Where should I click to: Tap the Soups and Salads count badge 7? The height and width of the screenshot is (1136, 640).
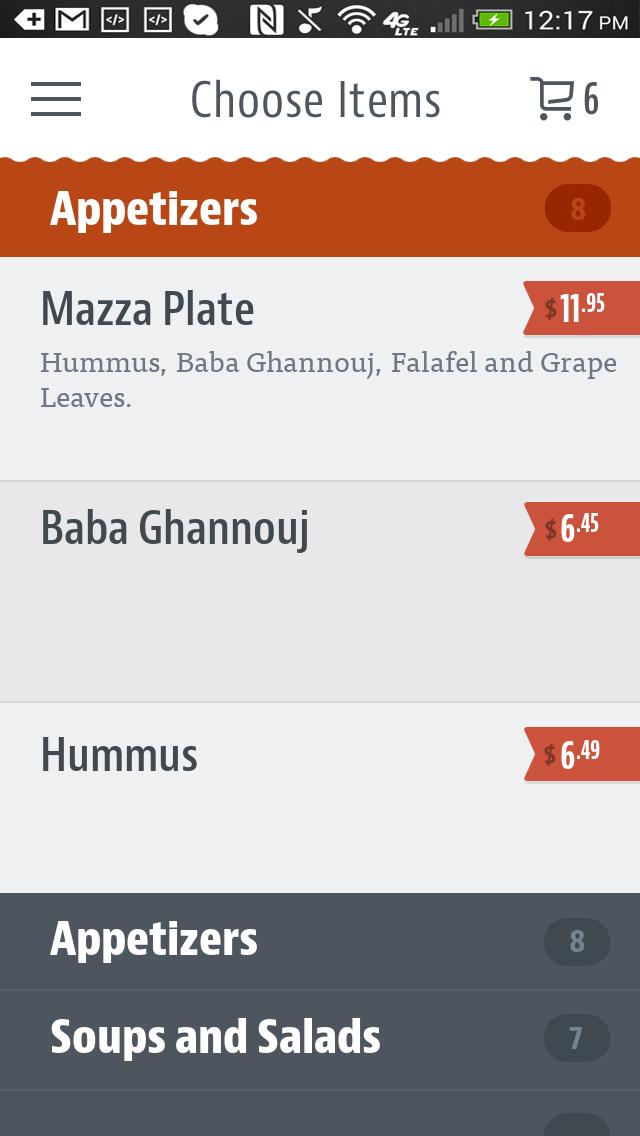(576, 1039)
